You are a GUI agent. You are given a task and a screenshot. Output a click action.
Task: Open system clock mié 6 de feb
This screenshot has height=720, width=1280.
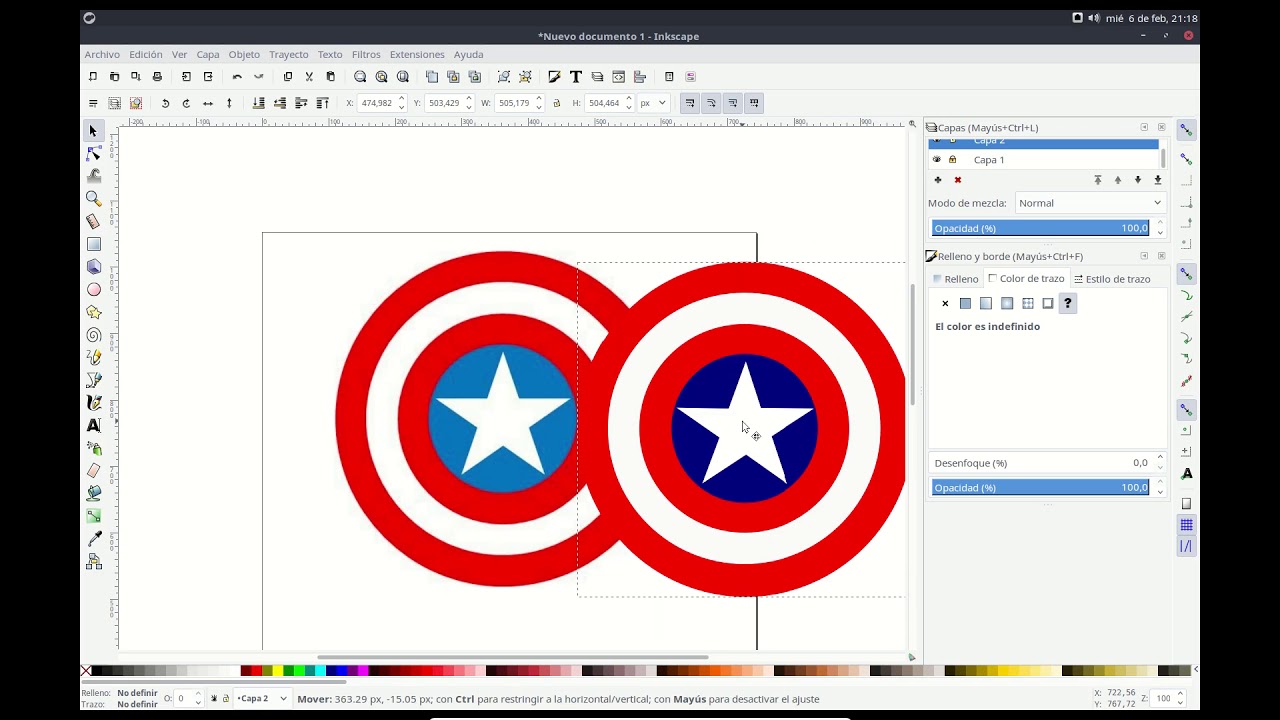tap(1150, 18)
